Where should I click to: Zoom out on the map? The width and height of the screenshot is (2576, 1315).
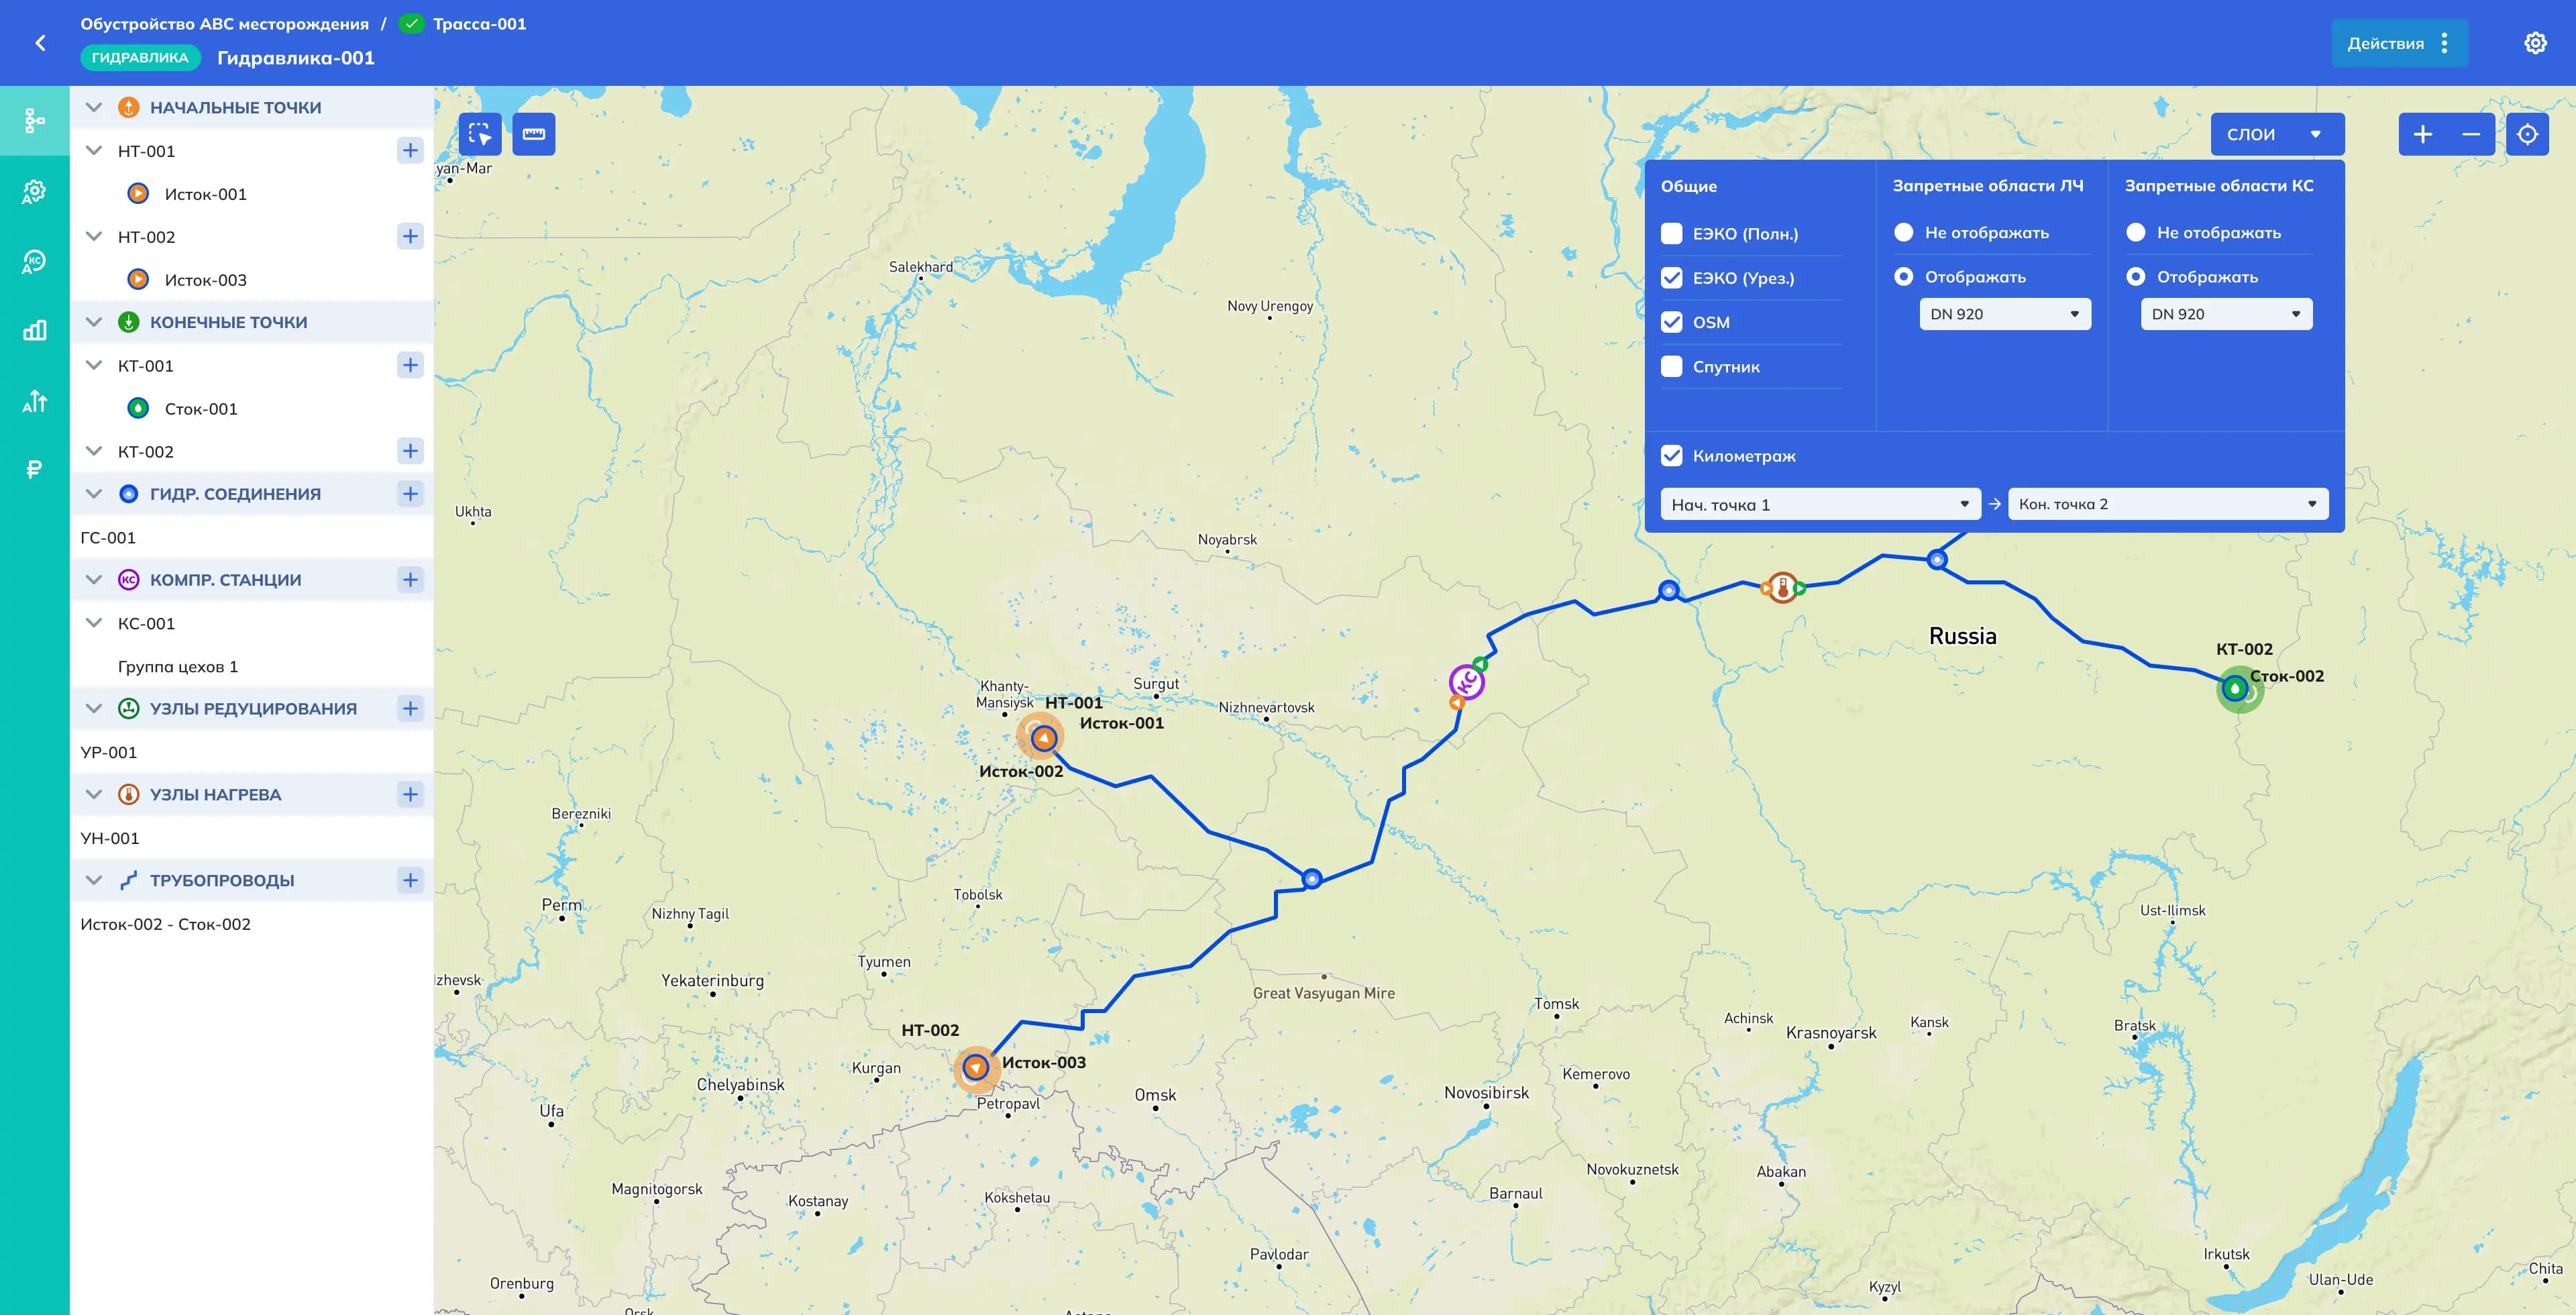[x=2471, y=134]
